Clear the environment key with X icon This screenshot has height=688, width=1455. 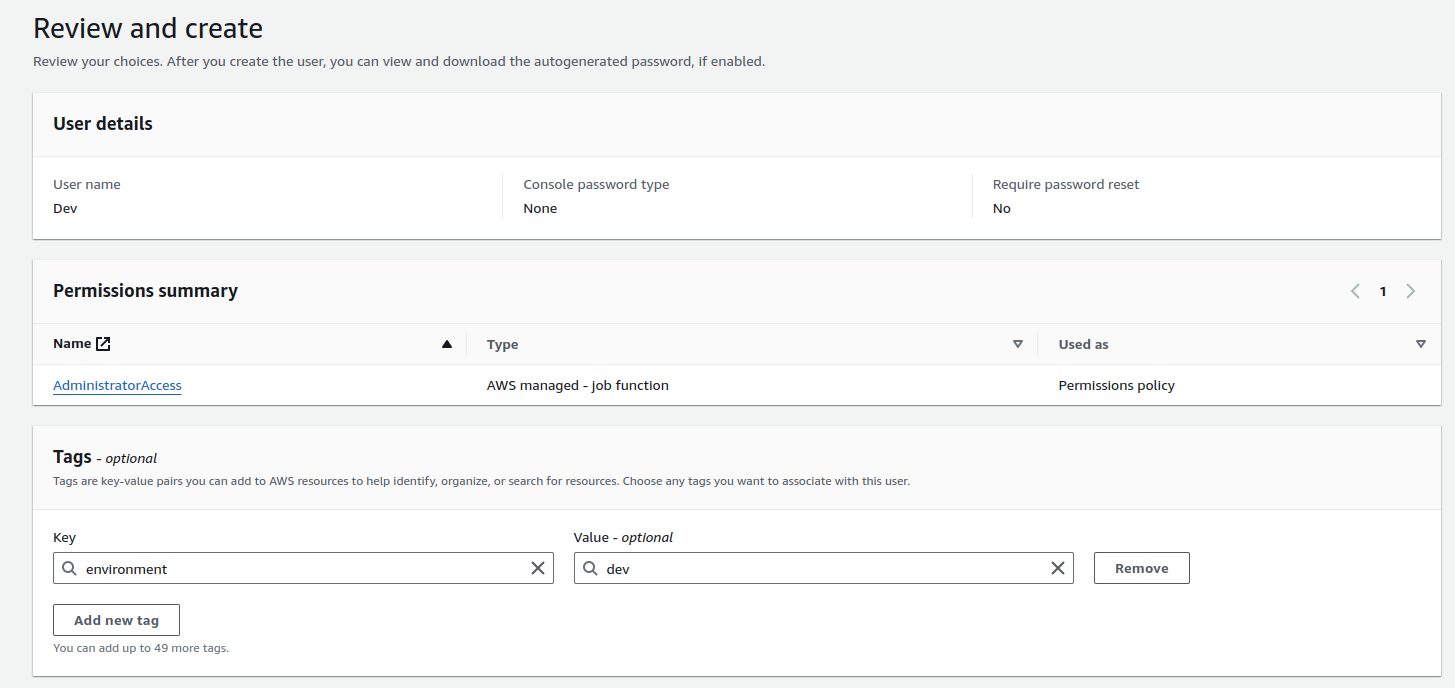tap(537, 568)
